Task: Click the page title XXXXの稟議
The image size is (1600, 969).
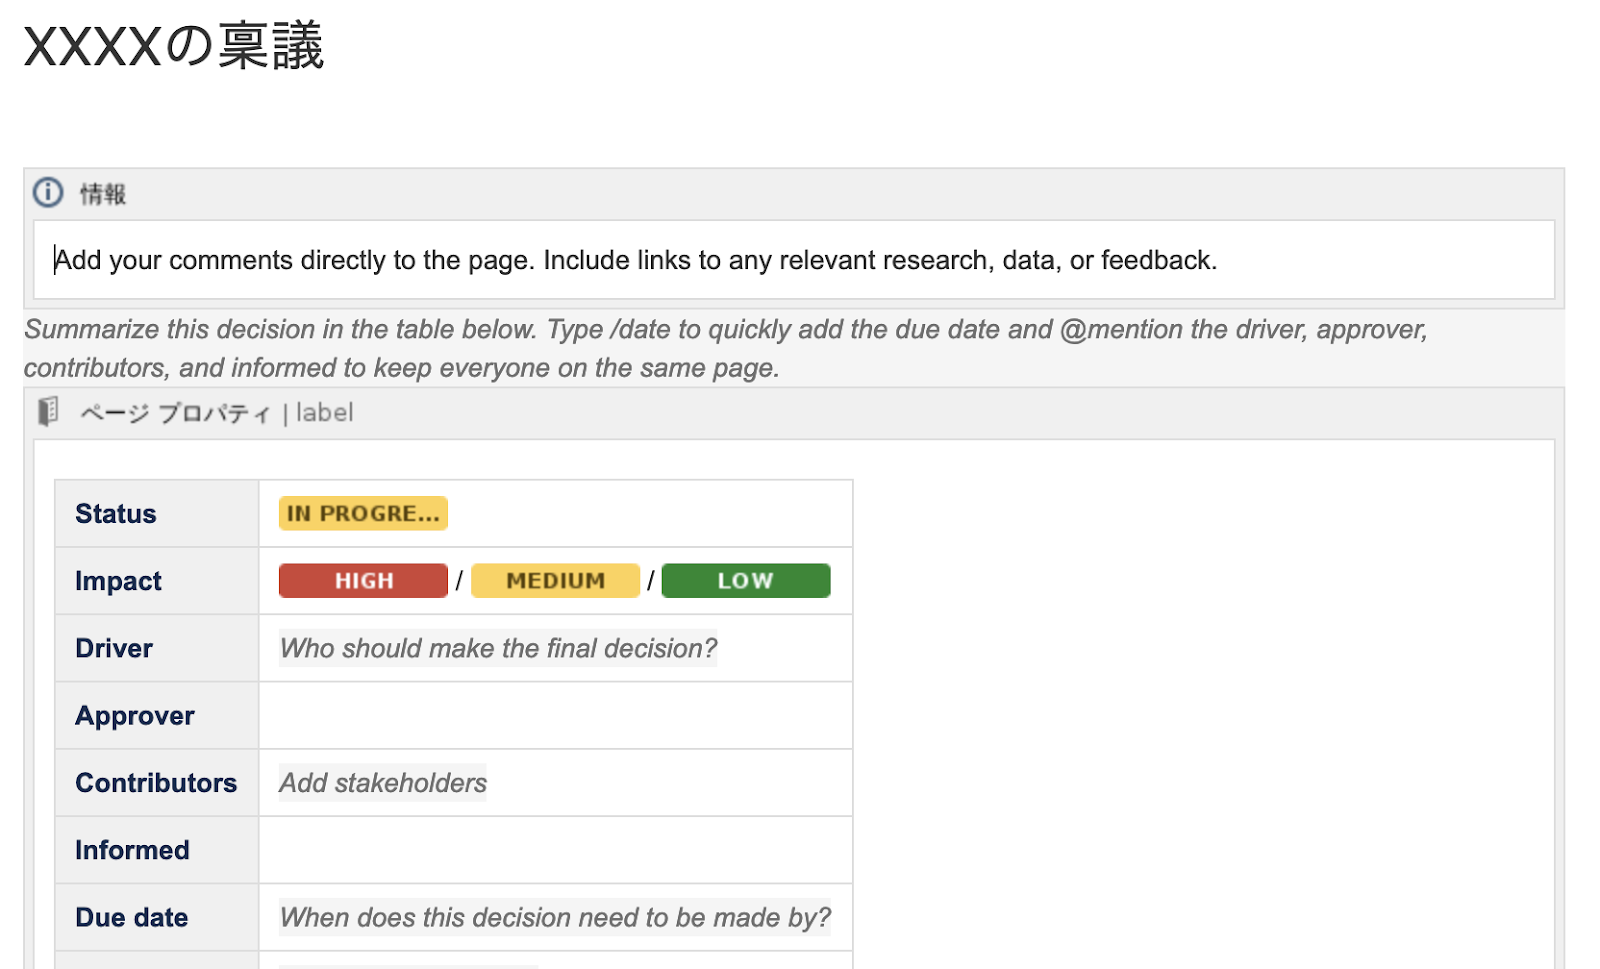Action: tap(174, 47)
